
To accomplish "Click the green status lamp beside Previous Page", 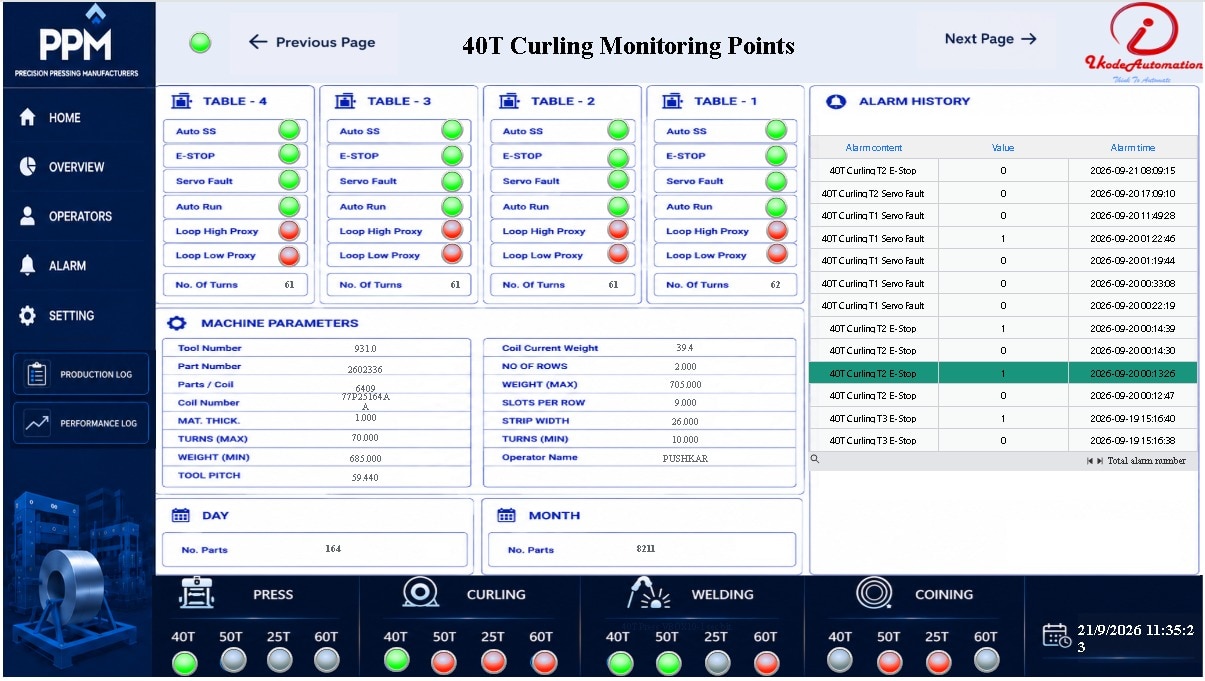I will (200, 43).
